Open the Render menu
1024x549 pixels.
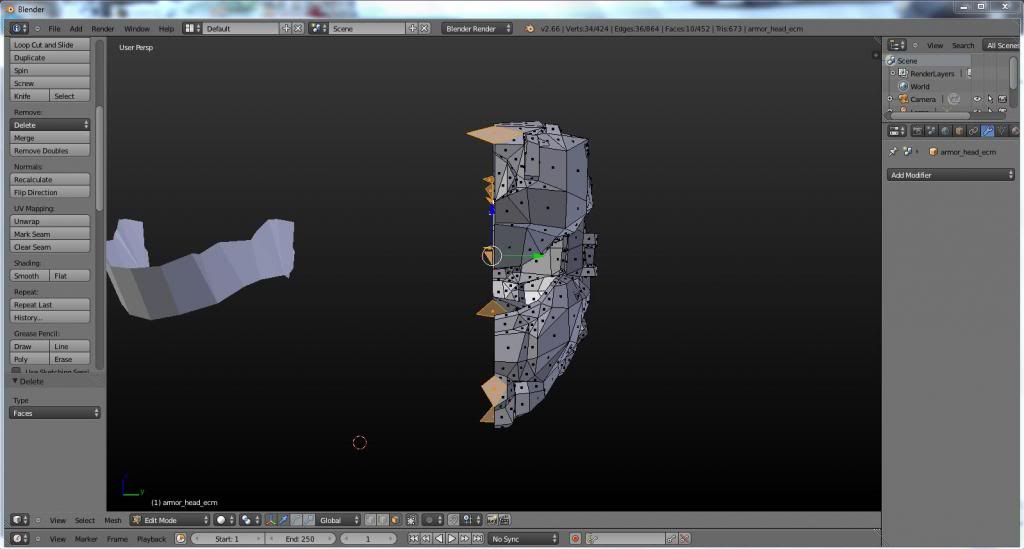click(103, 29)
